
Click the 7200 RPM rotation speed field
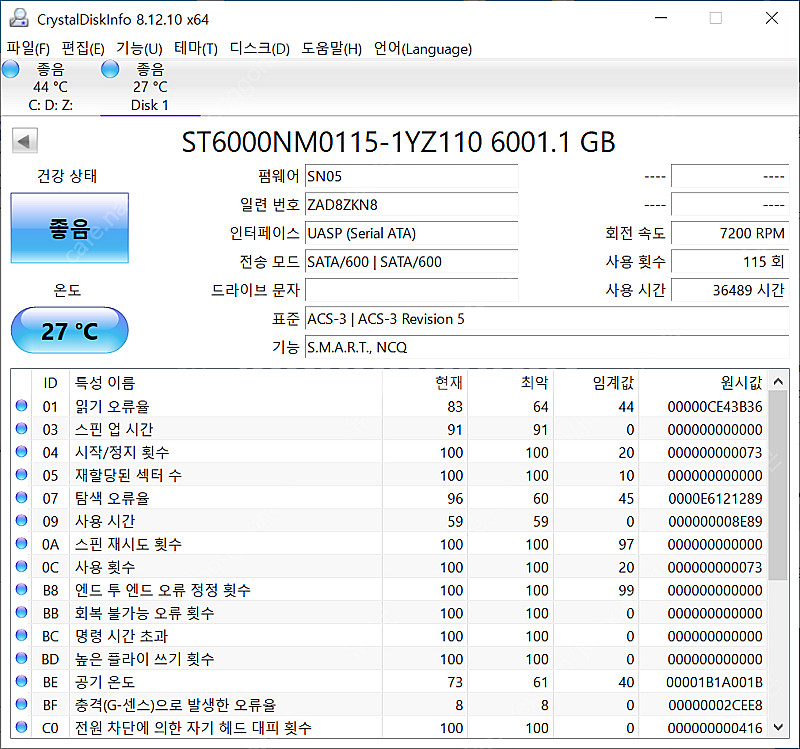click(730, 234)
